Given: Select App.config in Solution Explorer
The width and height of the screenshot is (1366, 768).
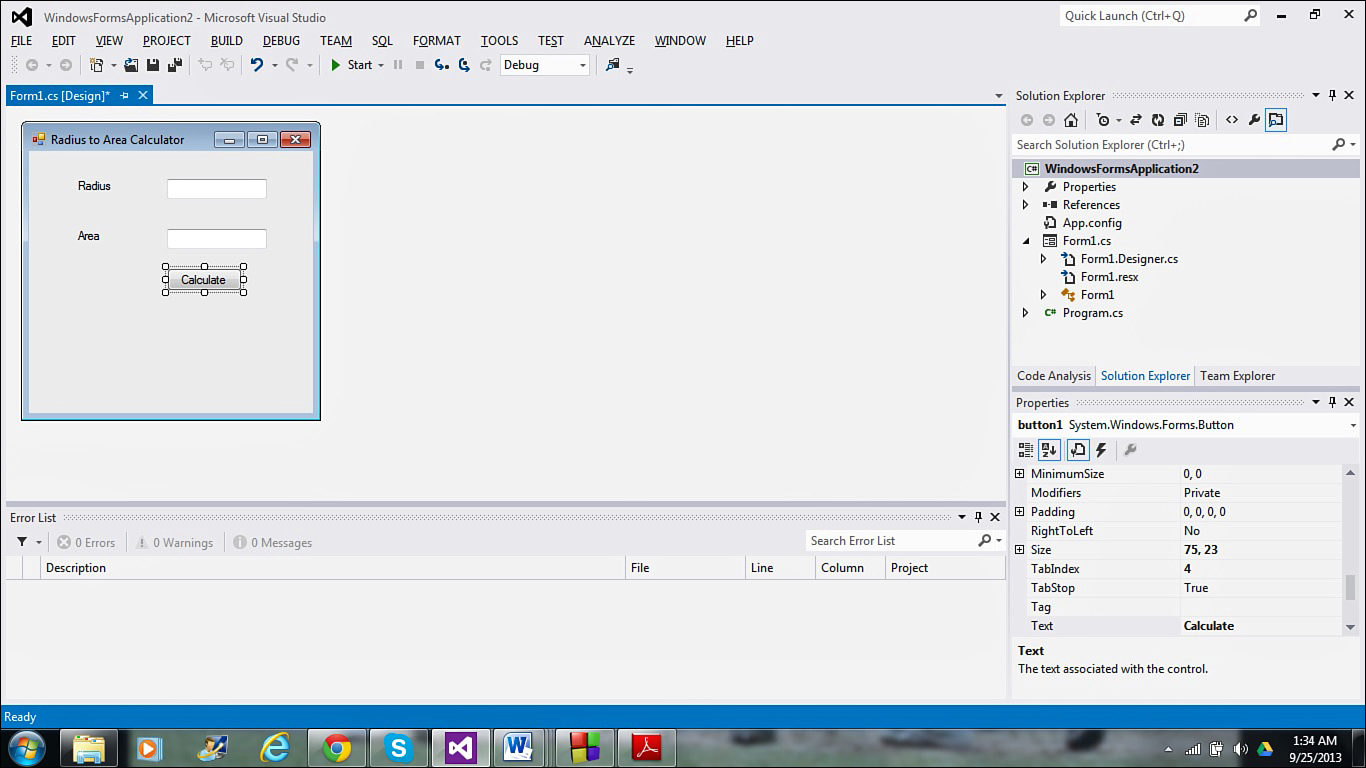Looking at the screenshot, I should [1092, 223].
